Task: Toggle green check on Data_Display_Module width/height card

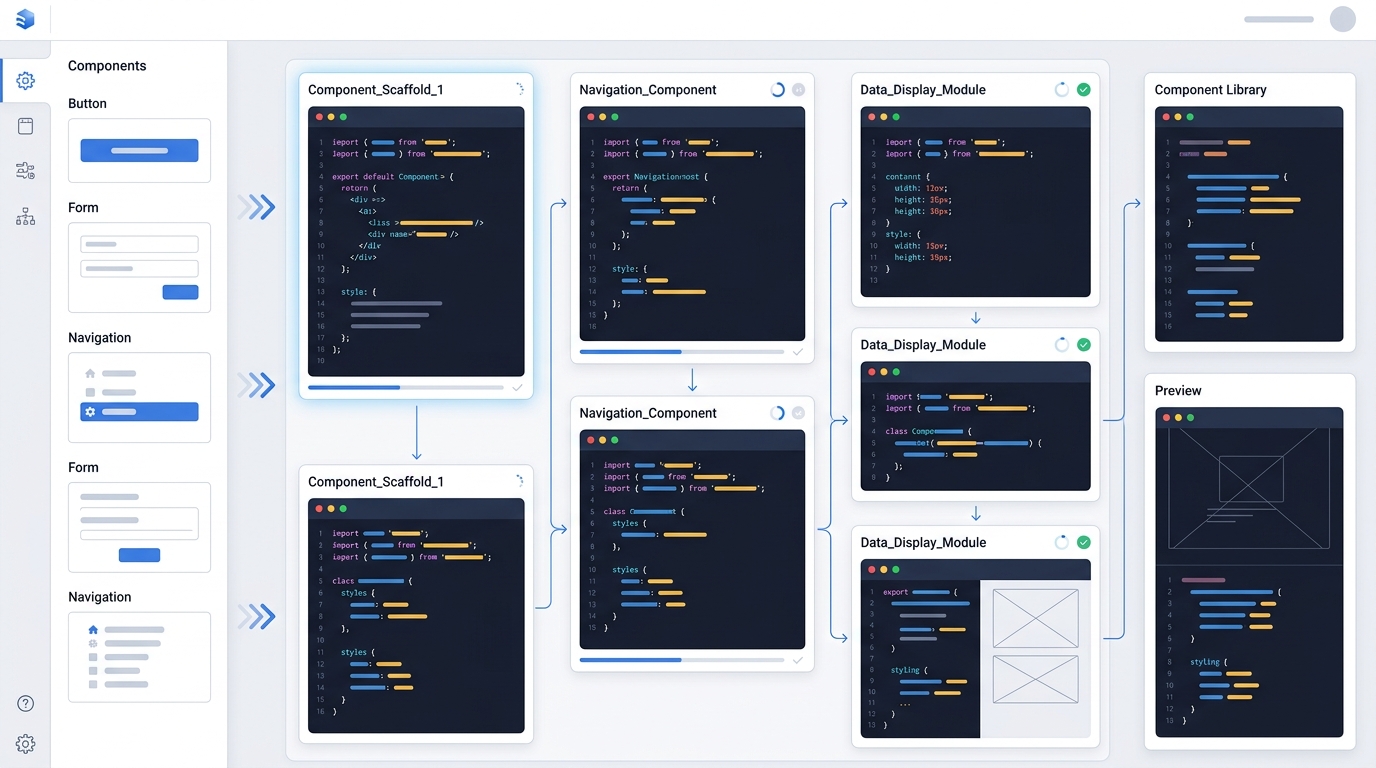Action: 1083,89
